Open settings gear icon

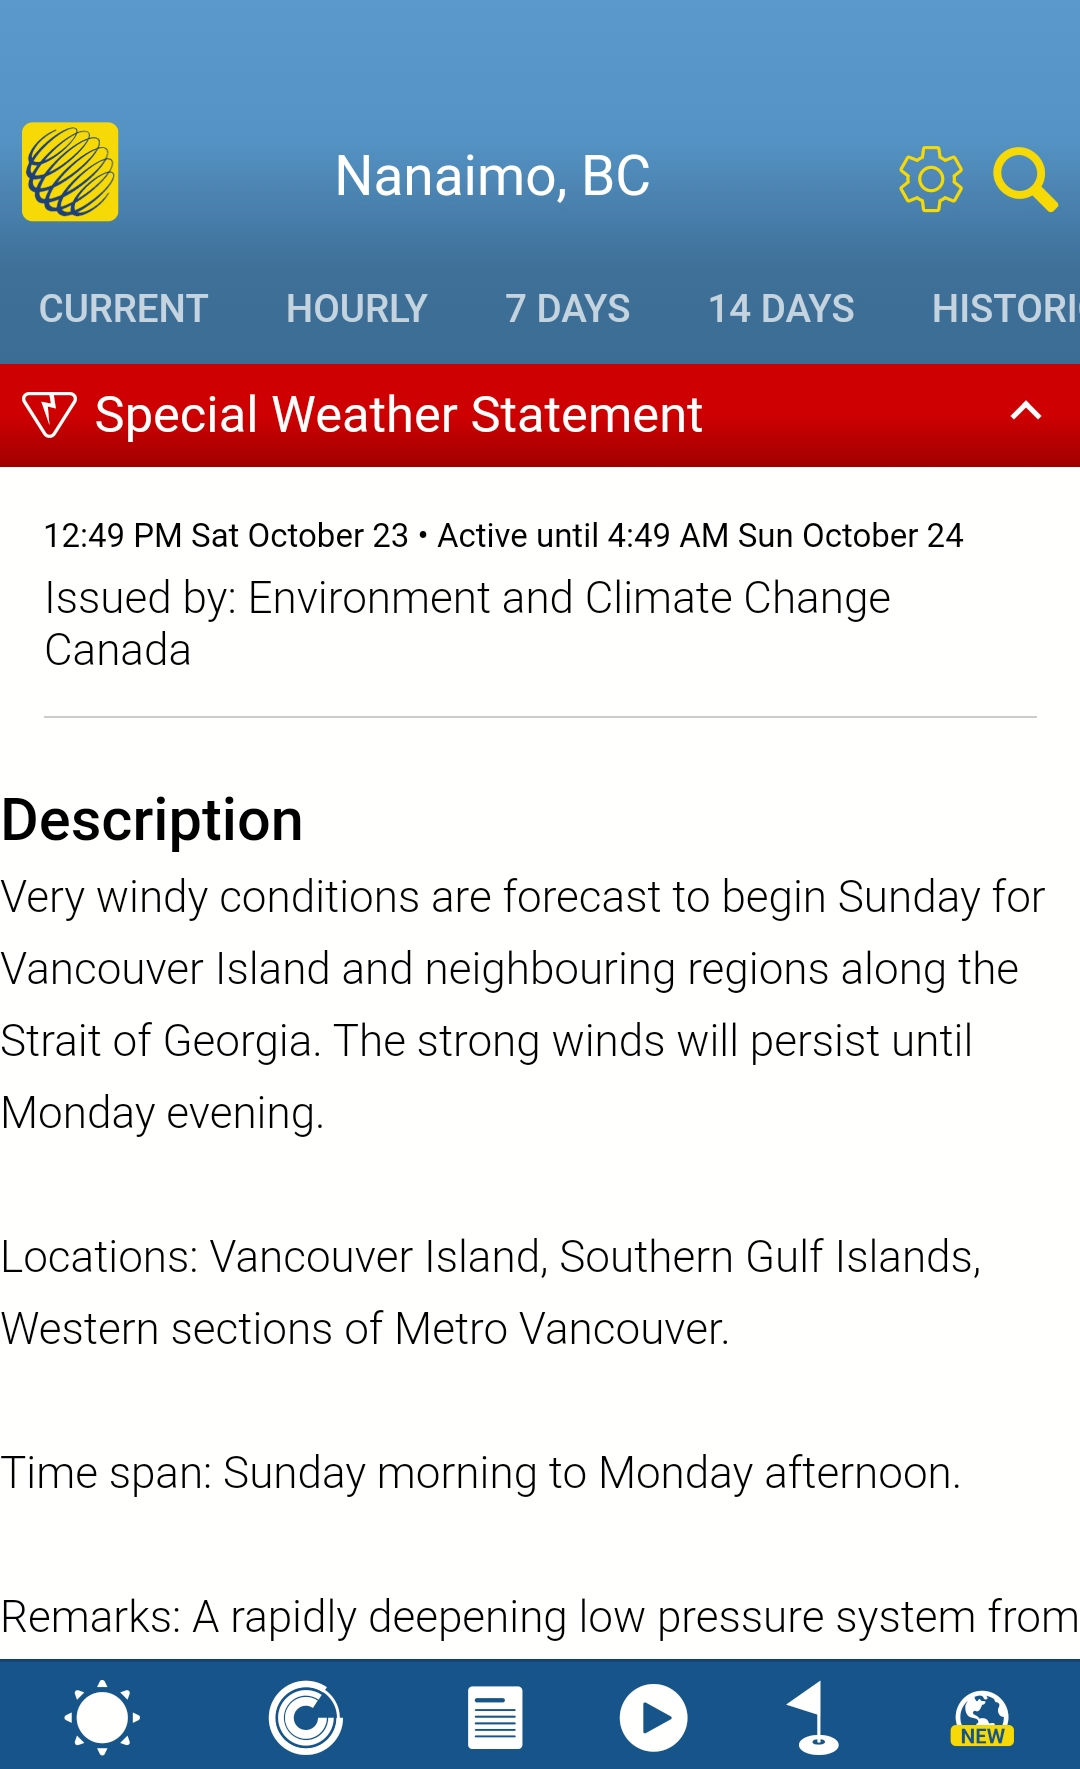pos(930,179)
